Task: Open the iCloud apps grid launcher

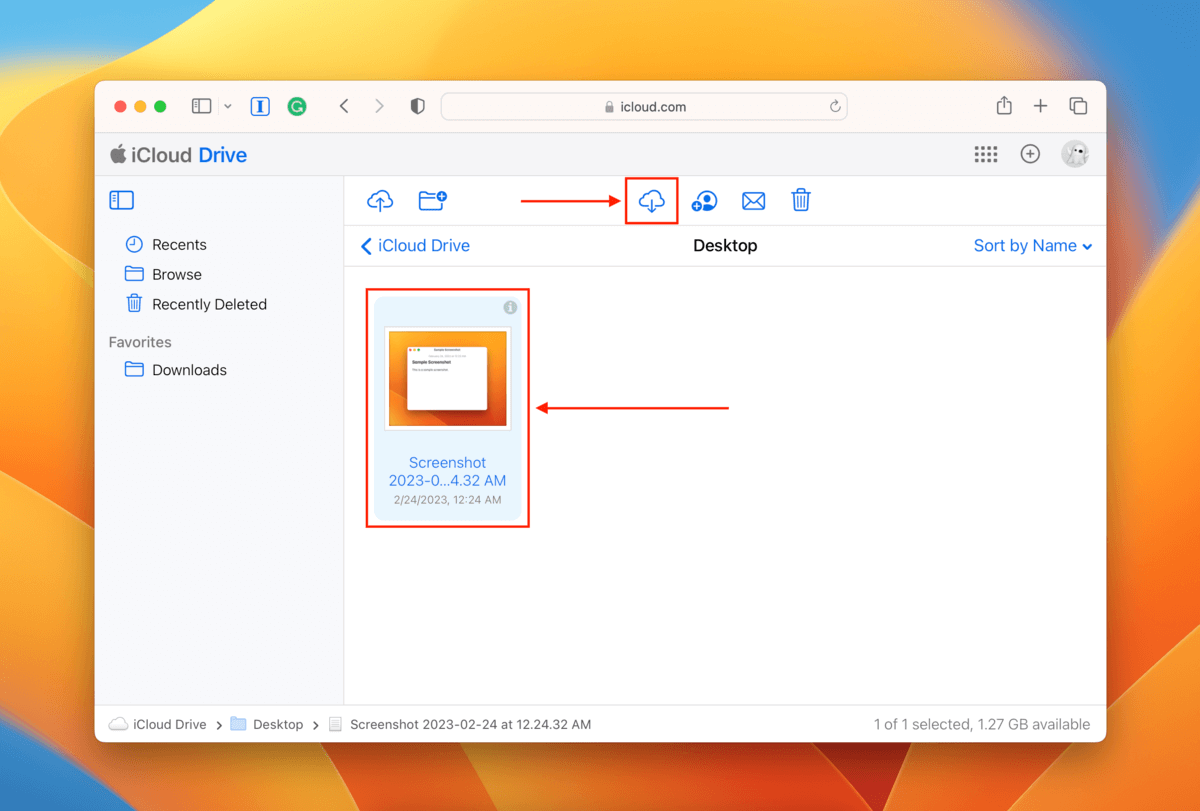Action: (x=986, y=154)
